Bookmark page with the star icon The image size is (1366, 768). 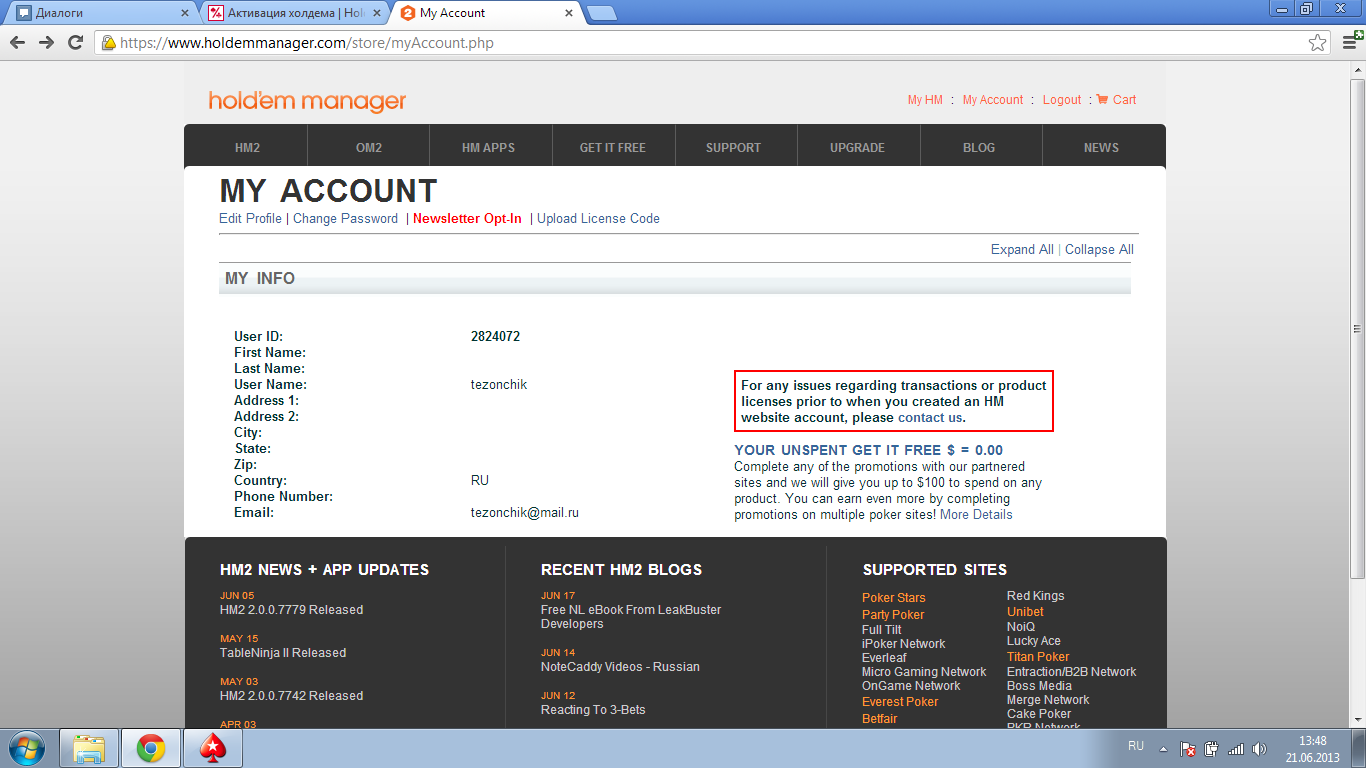pos(1318,43)
